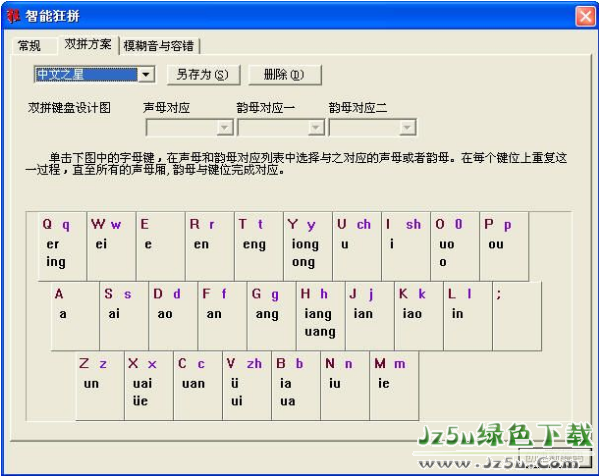Open the 韵母对应二 dropdown list
Screen dimensions: 599x476
[408, 128]
